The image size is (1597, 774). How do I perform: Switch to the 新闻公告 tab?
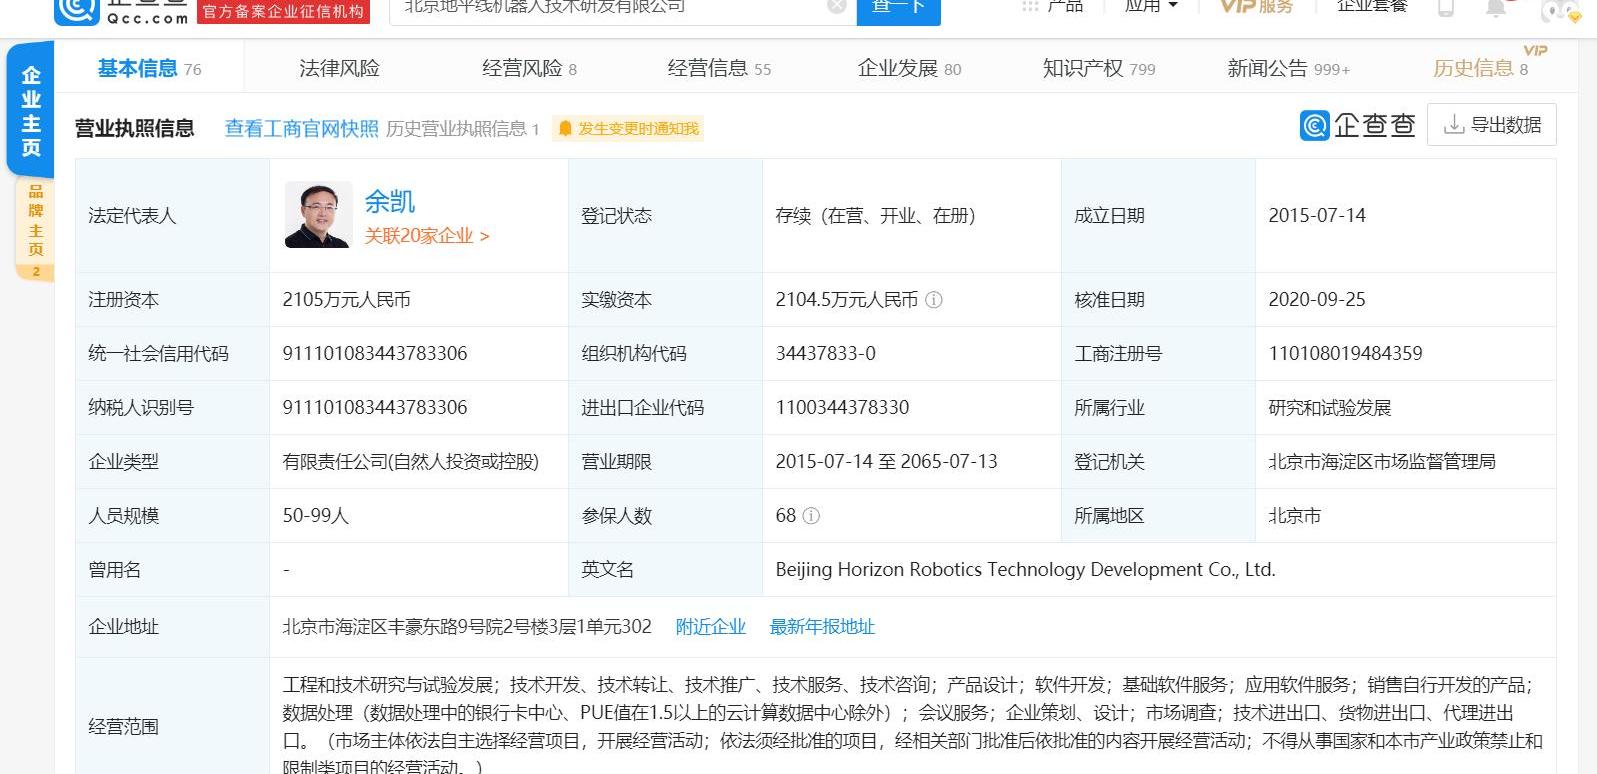tap(1288, 68)
